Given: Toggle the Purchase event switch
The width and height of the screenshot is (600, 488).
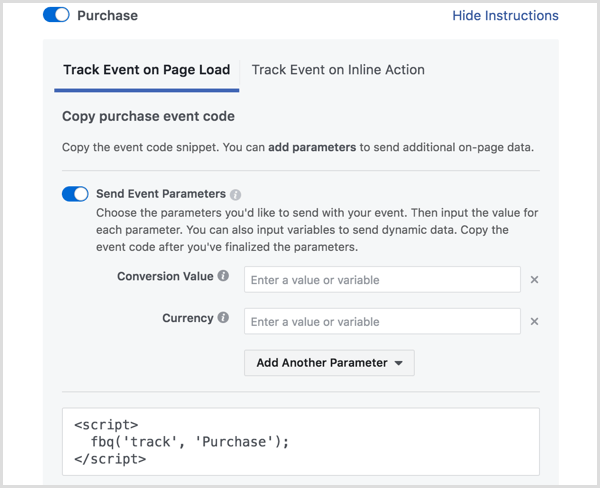Looking at the screenshot, I should pyautogui.click(x=56, y=15).
